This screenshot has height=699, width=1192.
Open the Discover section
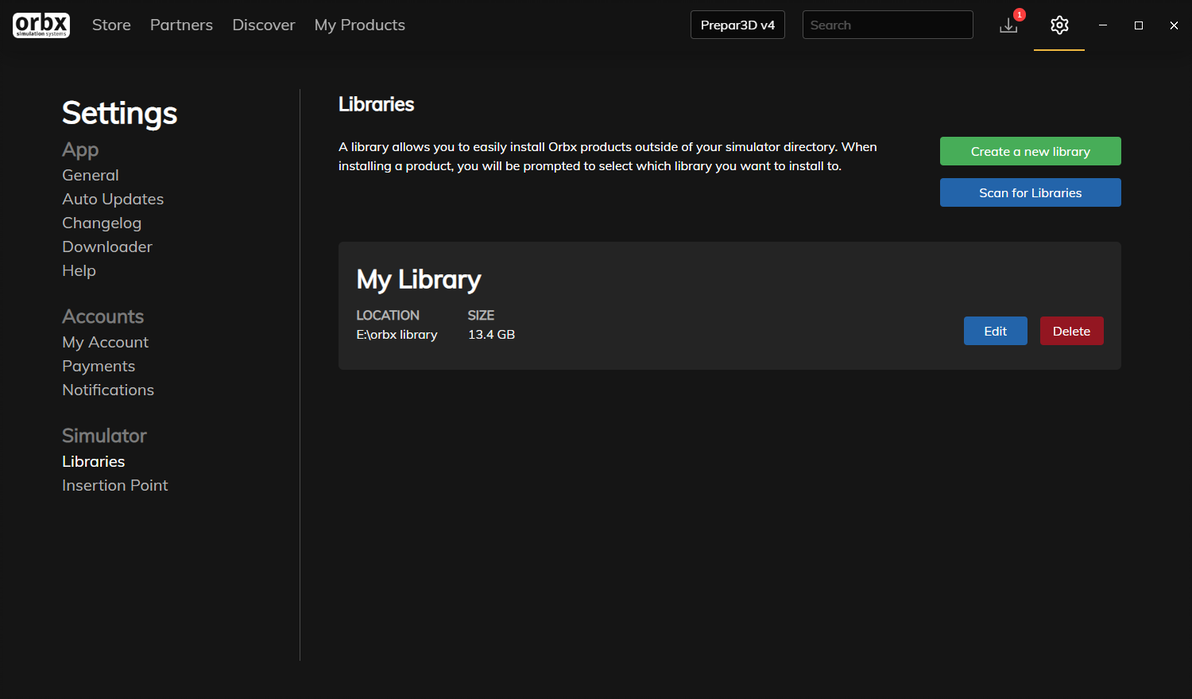point(263,25)
